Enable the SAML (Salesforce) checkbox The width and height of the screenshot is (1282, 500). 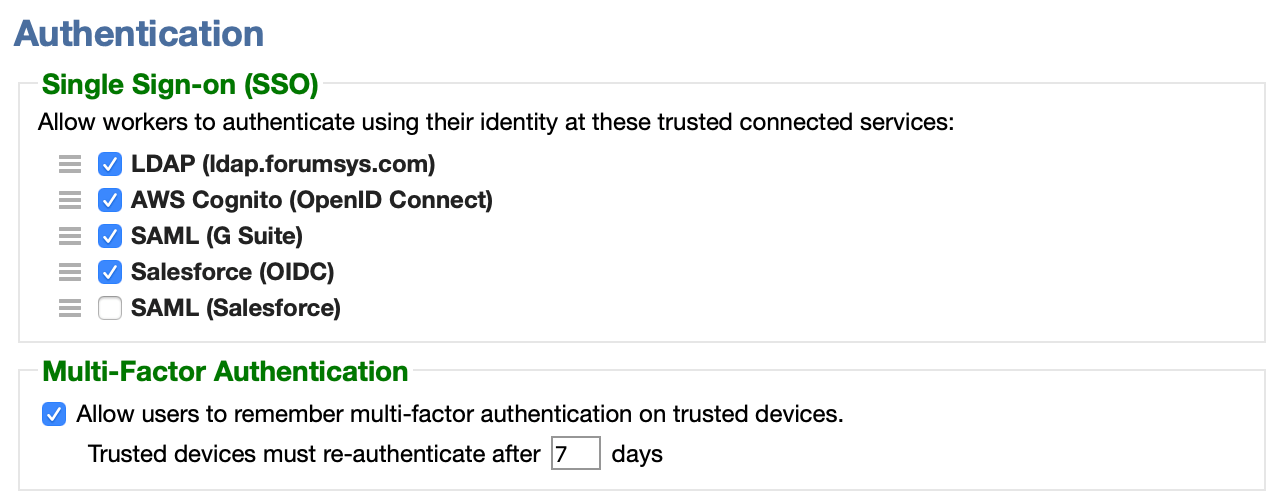pyautogui.click(x=110, y=308)
